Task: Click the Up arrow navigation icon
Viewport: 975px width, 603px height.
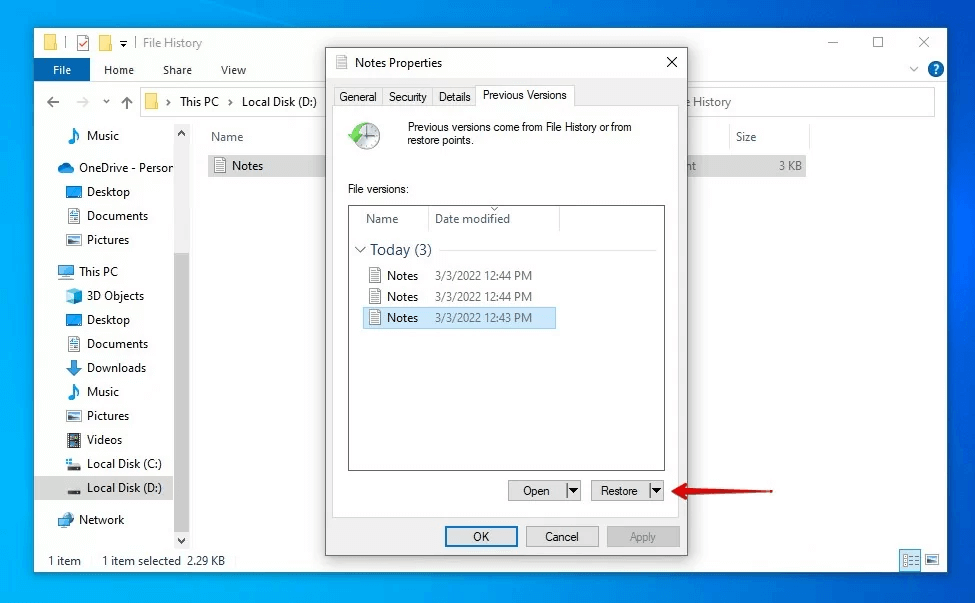Action: pyautogui.click(x=127, y=102)
